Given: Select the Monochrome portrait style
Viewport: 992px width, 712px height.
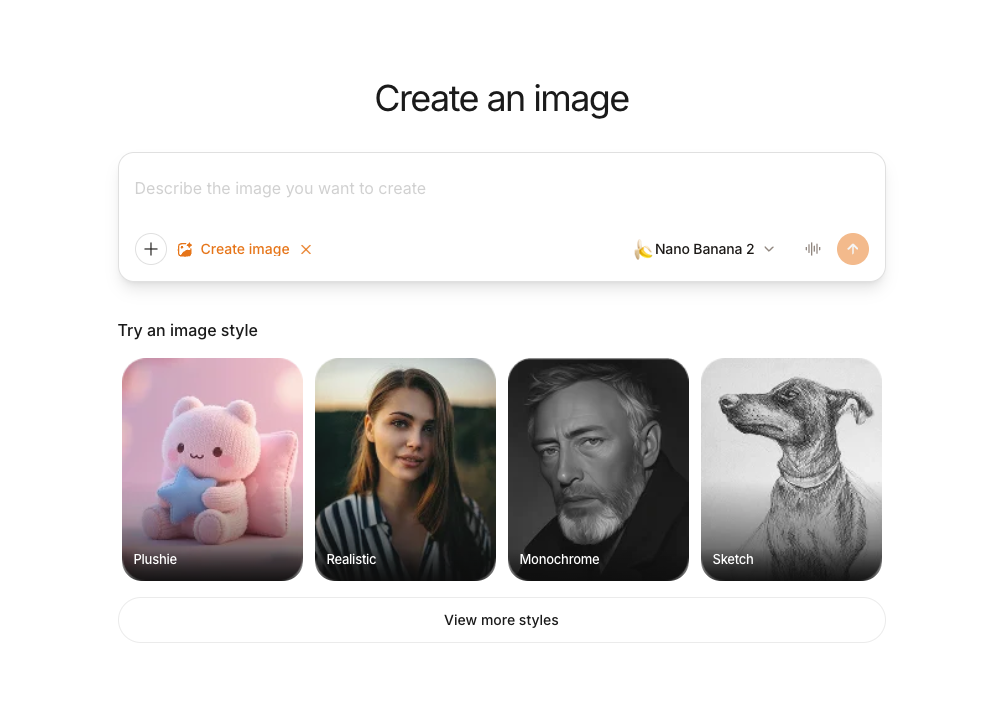Looking at the screenshot, I should click(x=598, y=469).
